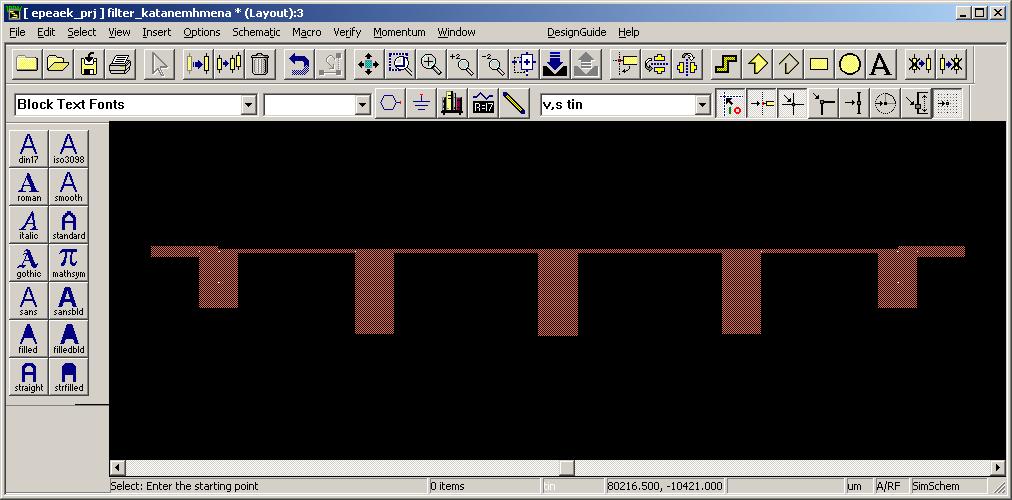Toggle edge snap mode (arrow to box edge)
Screen dimensions: 1012x500
tap(916, 103)
